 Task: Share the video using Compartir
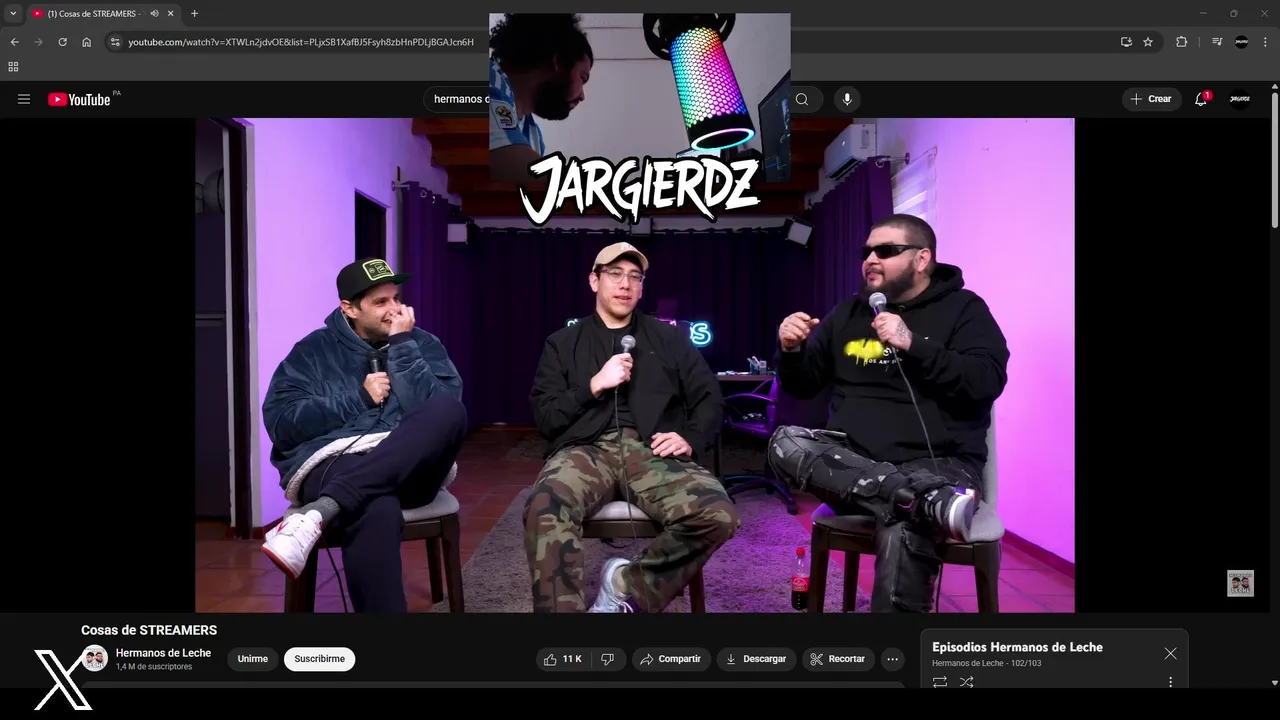(x=671, y=659)
